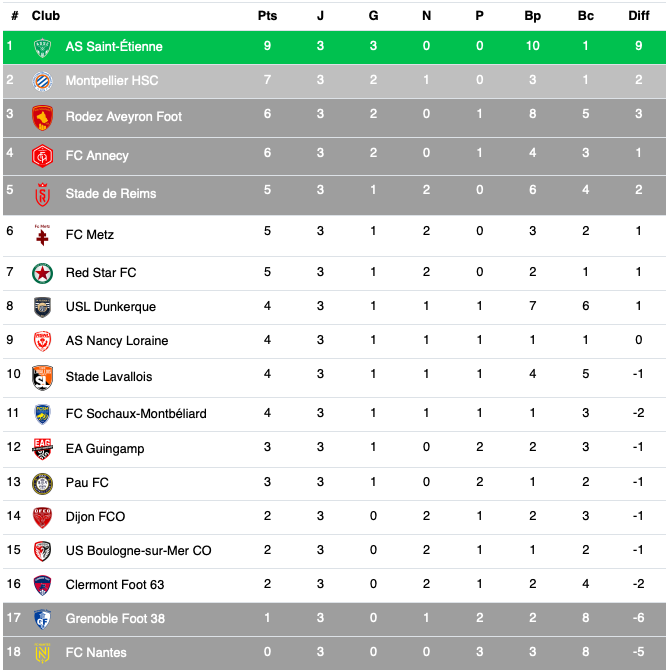Image resolution: width=669 pixels, height=671 pixels.
Task: Click the Montpellier HSC club logo
Action: tap(42, 81)
